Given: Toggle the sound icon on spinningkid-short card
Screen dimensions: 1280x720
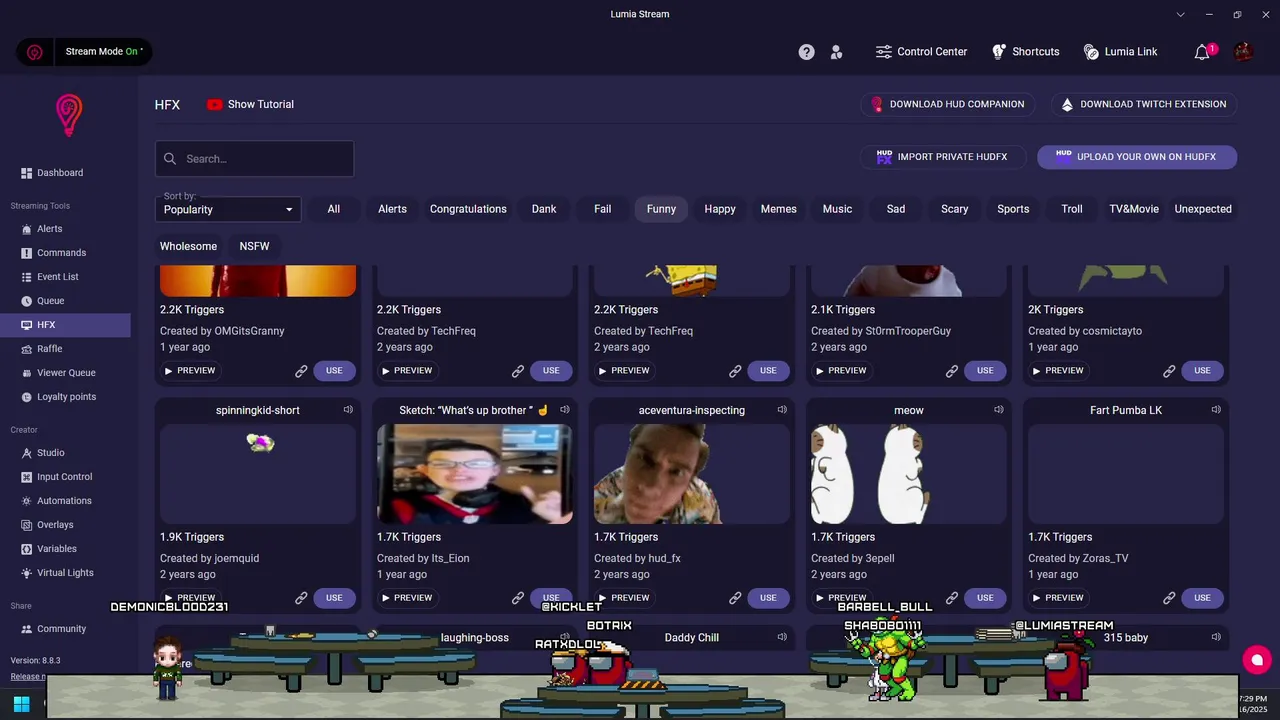Looking at the screenshot, I should click(348, 410).
